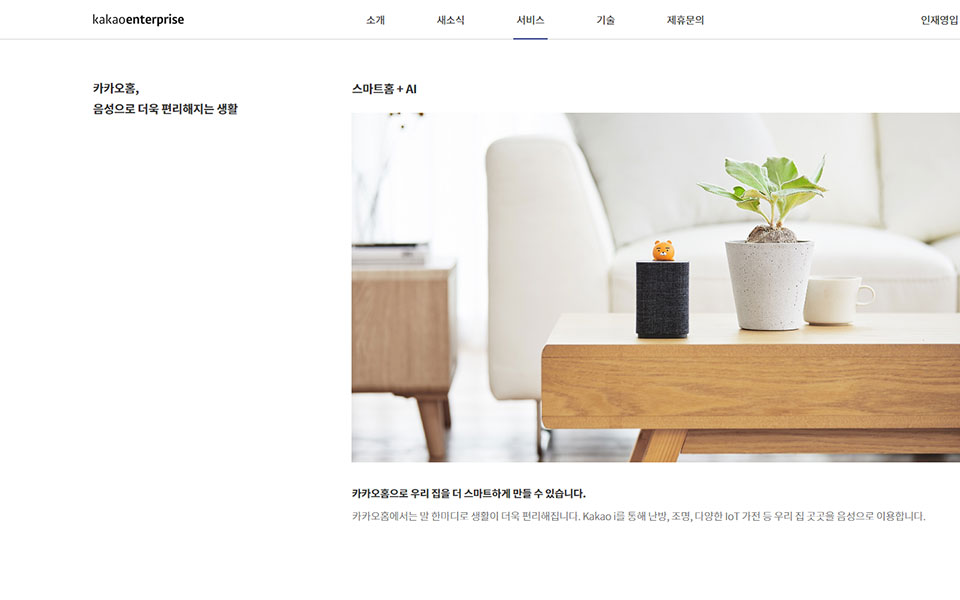The height and width of the screenshot is (600, 960).
Task: Click the 음성으로 더욱 편리해지는 생활 subtitle
Action: pos(165,109)
